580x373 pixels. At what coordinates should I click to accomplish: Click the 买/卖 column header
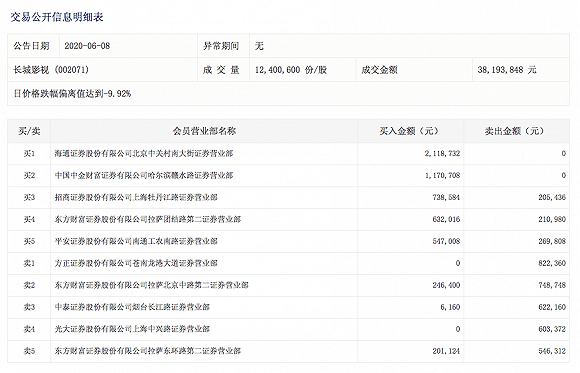click(x=29, y=131)
